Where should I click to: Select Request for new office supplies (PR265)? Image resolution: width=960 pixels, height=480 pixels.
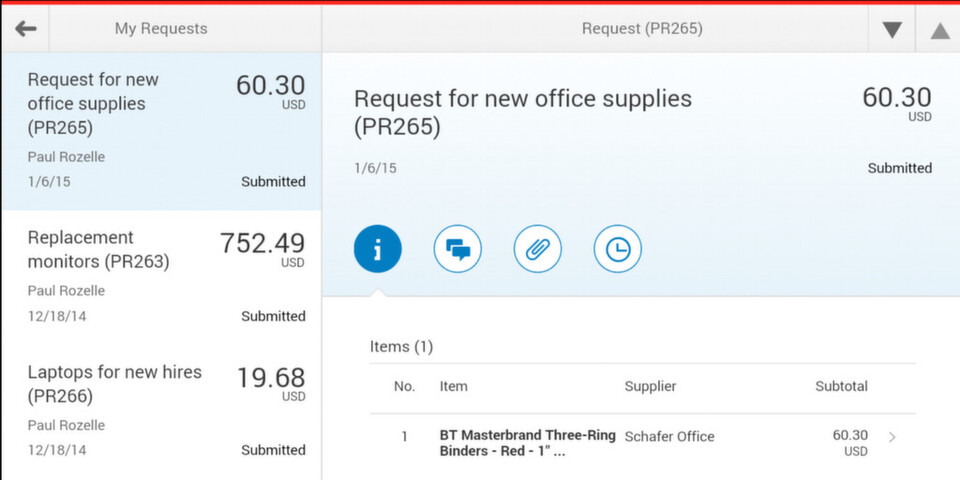coord(161,131)
